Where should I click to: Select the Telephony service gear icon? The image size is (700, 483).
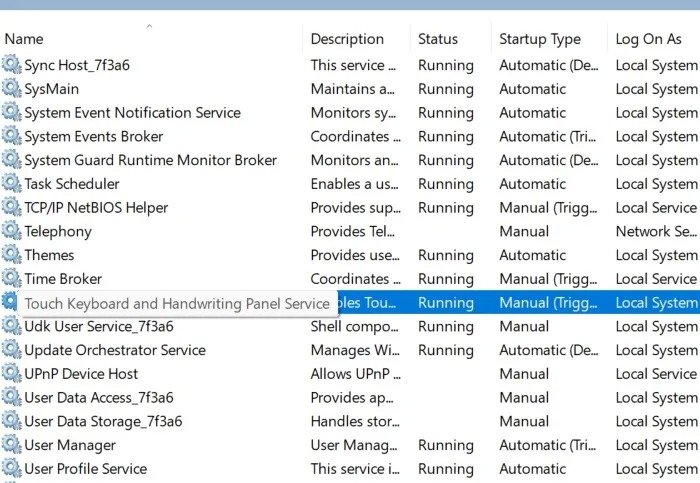[x=11, y=232]
